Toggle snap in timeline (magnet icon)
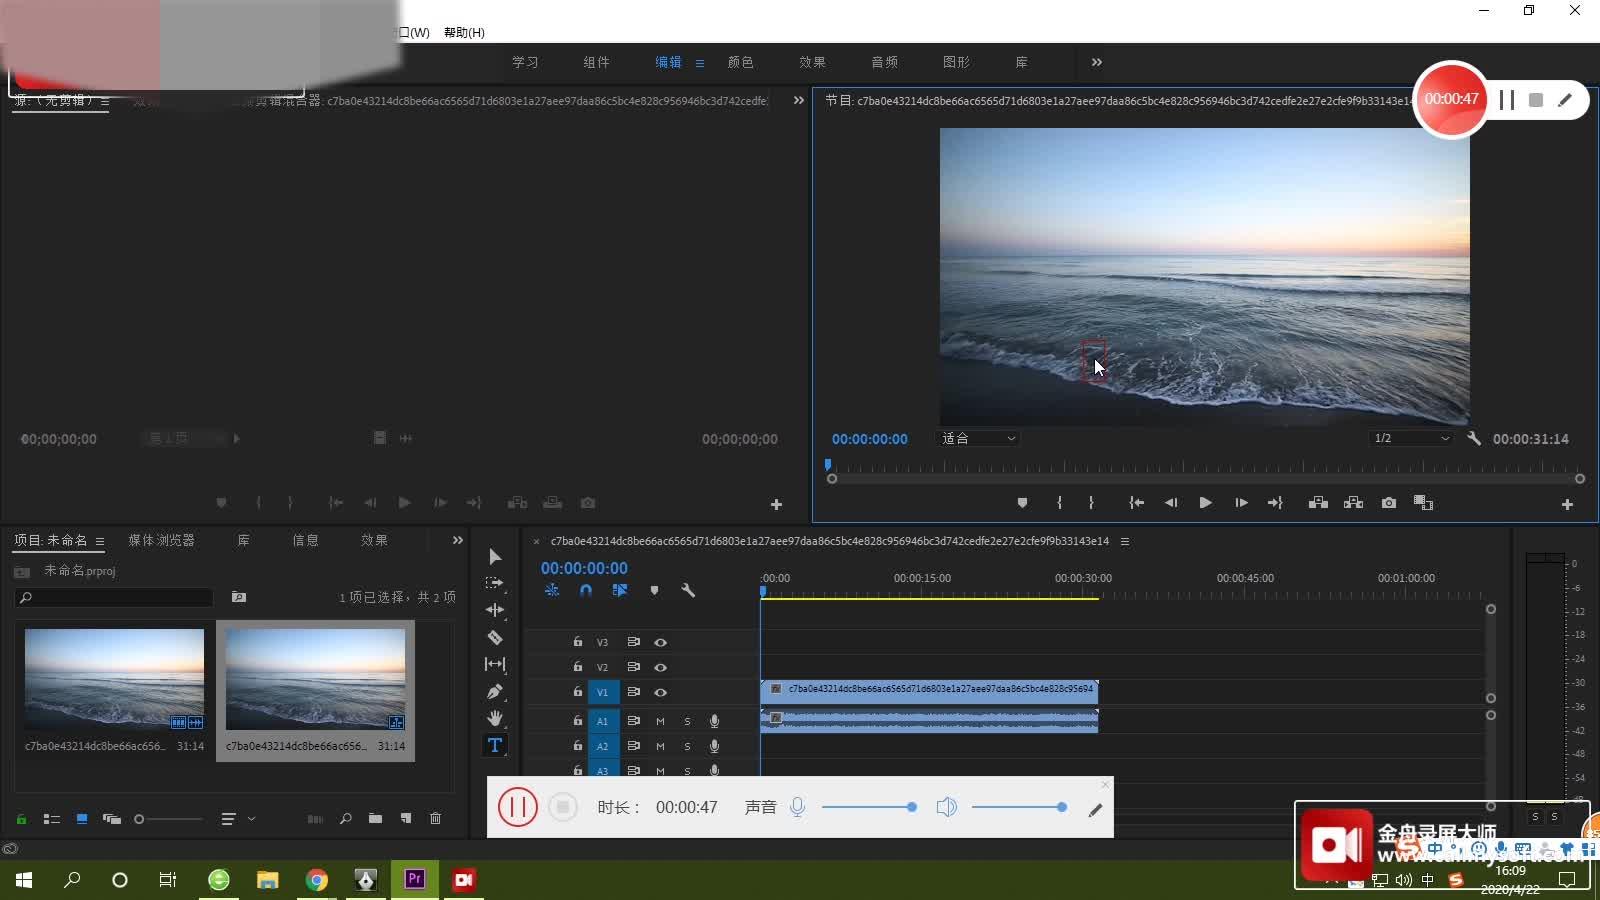 click(x=586, y=590)
